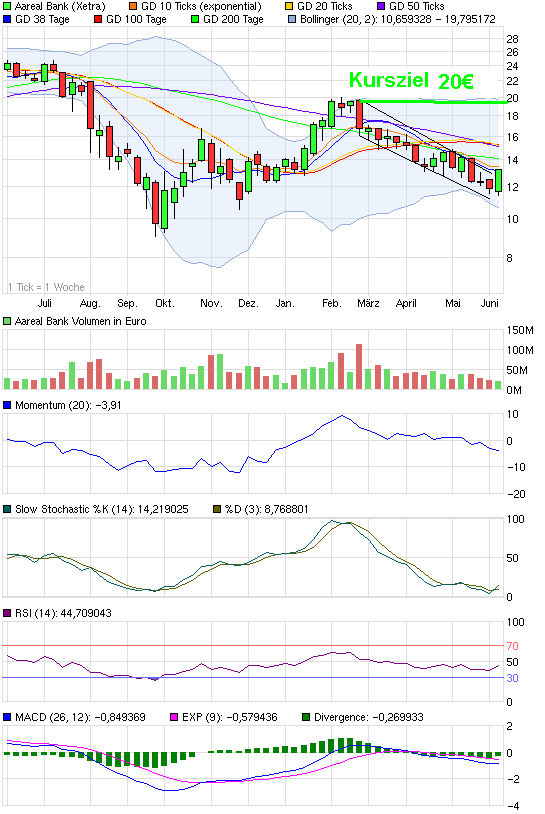The width and height of the screenshot is (545, 814).
Task: Click the 'Mai' month label
Action: (x=453, y=303)
